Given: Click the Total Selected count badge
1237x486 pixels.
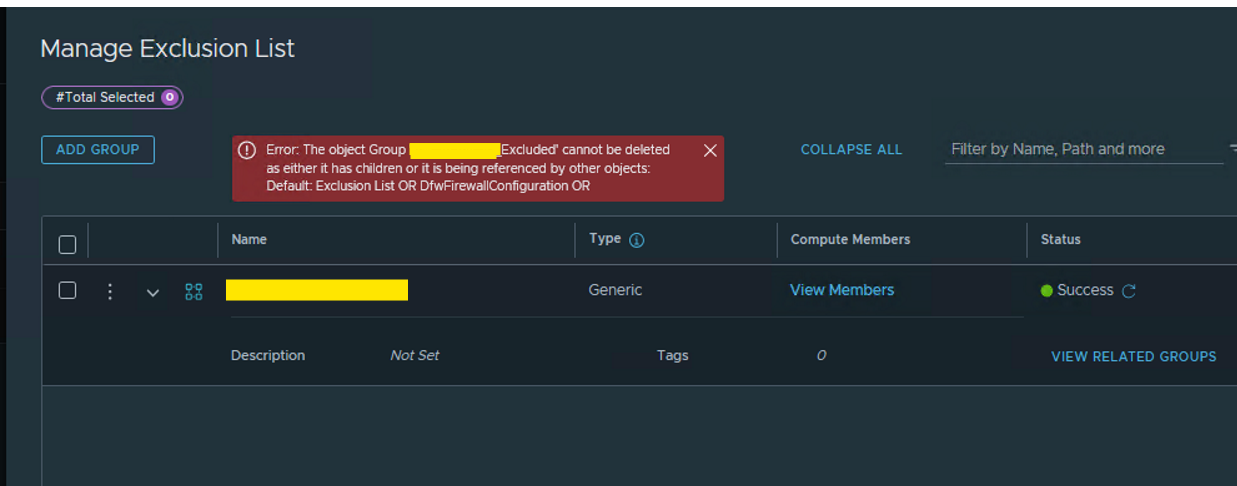Looking at the screenshot, I should (169, 97).
